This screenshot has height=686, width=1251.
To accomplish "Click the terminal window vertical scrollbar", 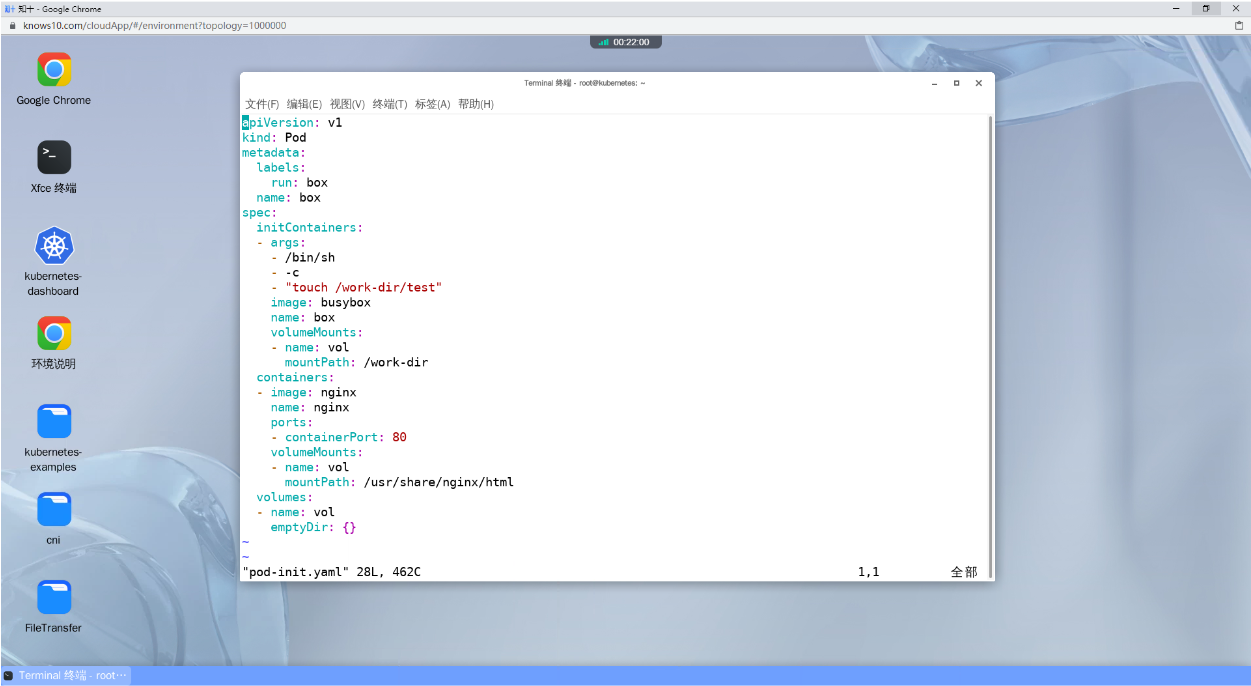I will tap(990, 346).
